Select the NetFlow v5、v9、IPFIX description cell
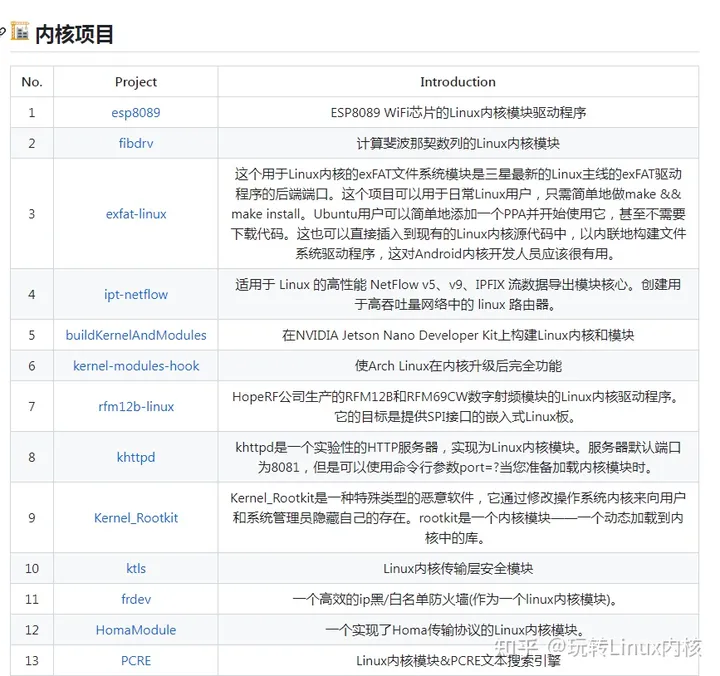Image resolution: width=720 pixels, height=676 pixels. 458,294
